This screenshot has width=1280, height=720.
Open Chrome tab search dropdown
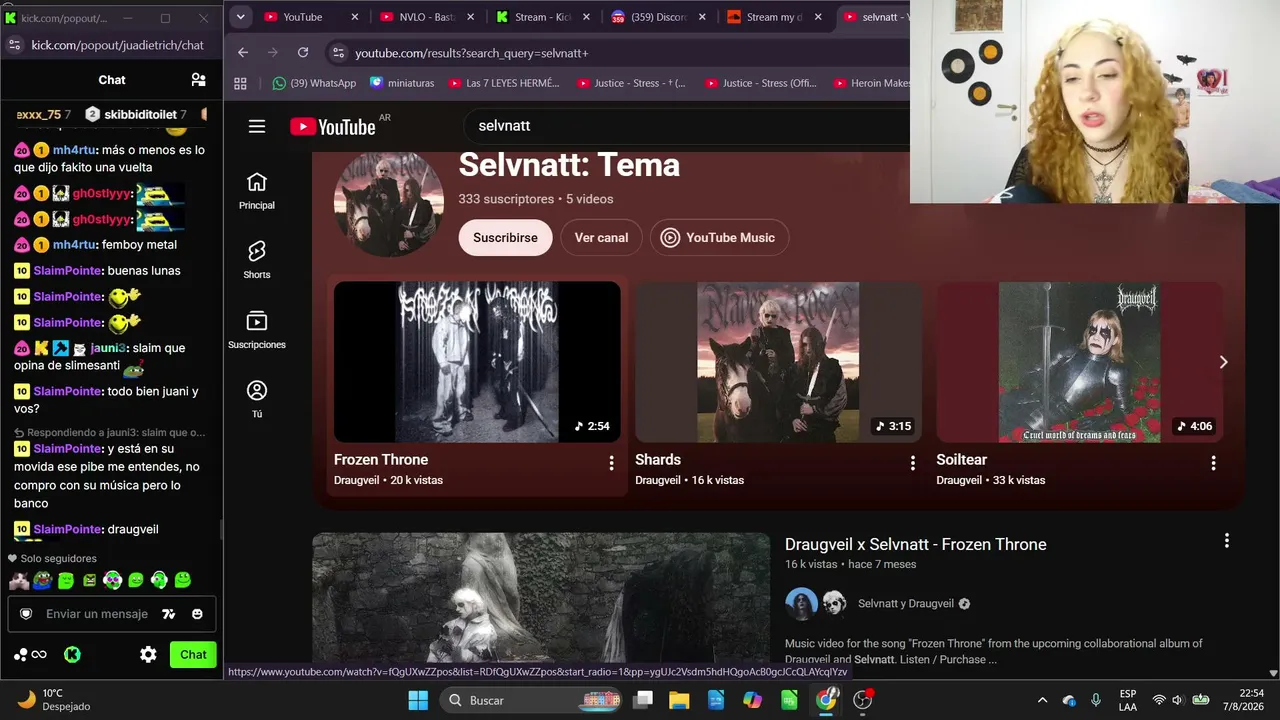[240, 17]
